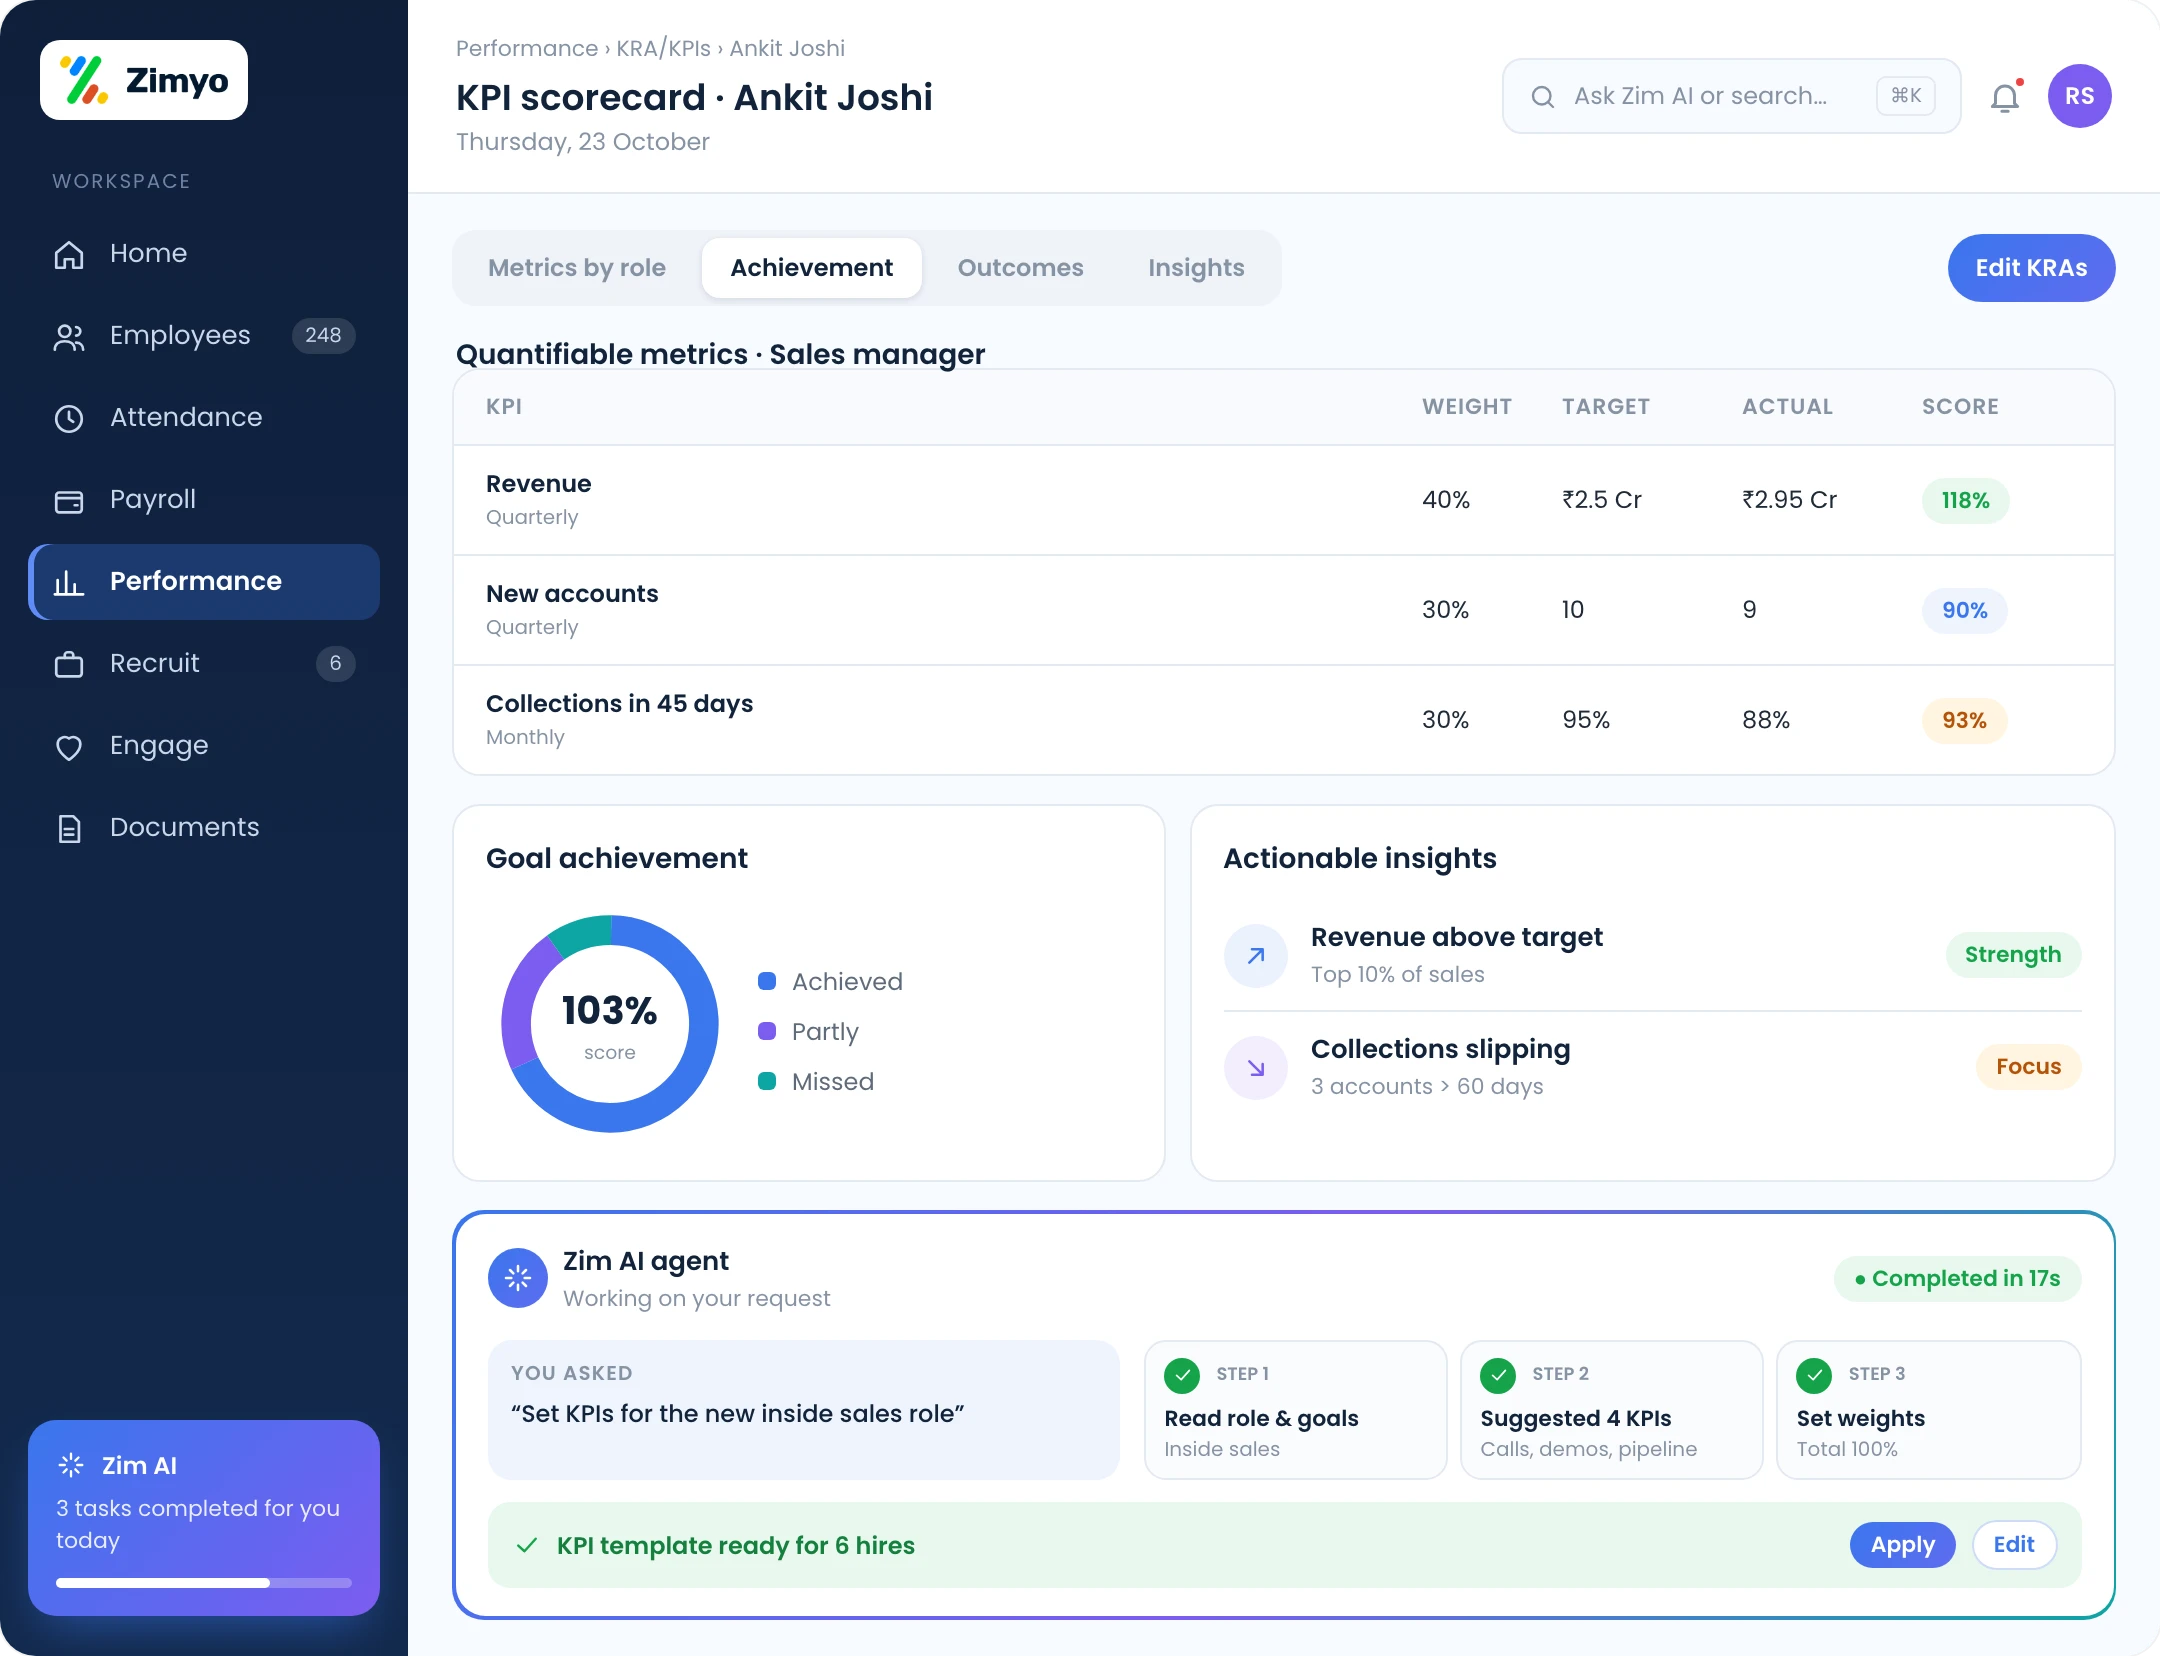Click the Zimyo logo
The height and width of the screenshot is (1656, 2160).
[144, 80]
